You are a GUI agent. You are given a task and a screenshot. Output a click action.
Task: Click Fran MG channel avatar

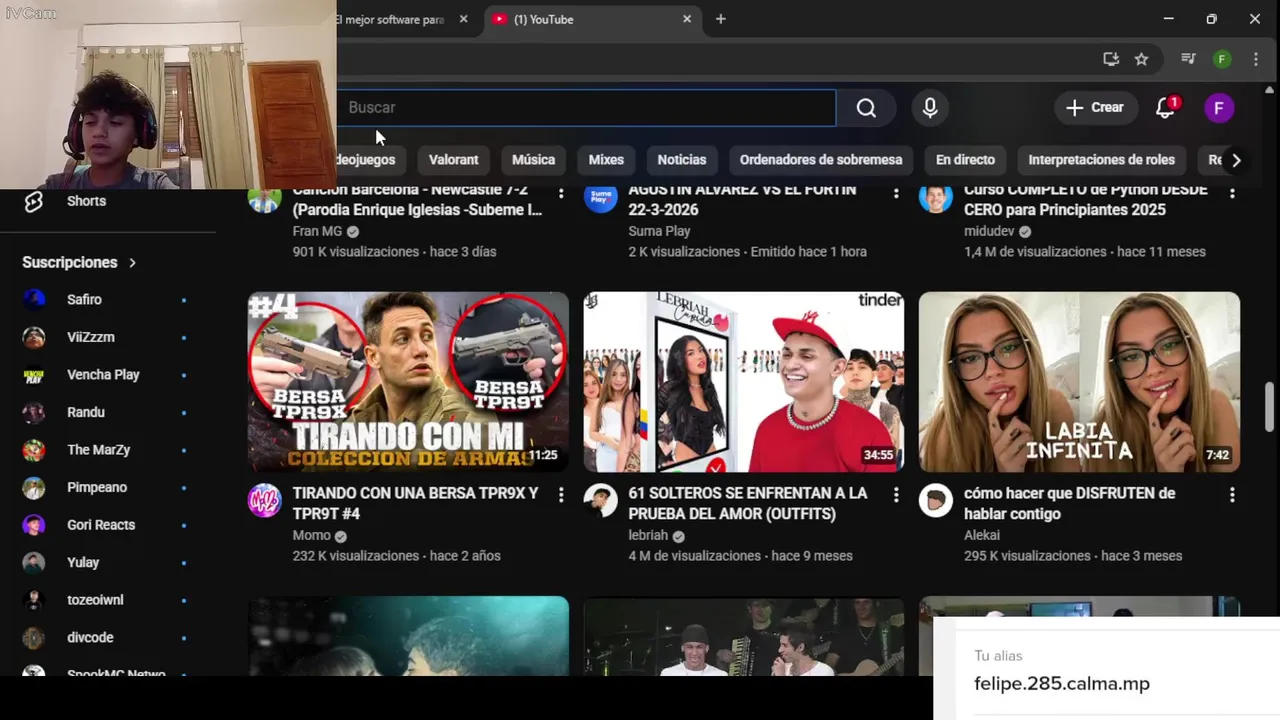point(265,200)
